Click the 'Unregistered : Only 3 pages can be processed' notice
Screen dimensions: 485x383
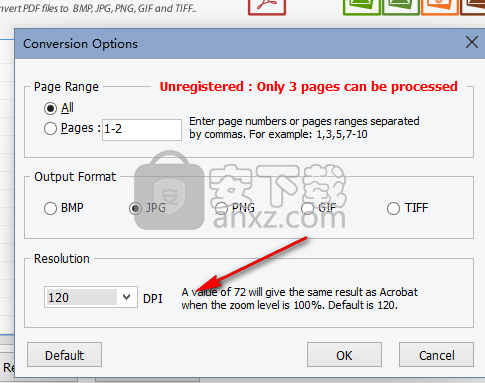tap(309, 87)
